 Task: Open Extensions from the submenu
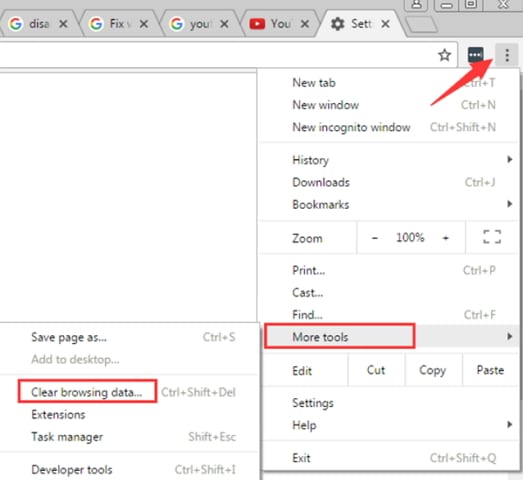tap(129, 415)
